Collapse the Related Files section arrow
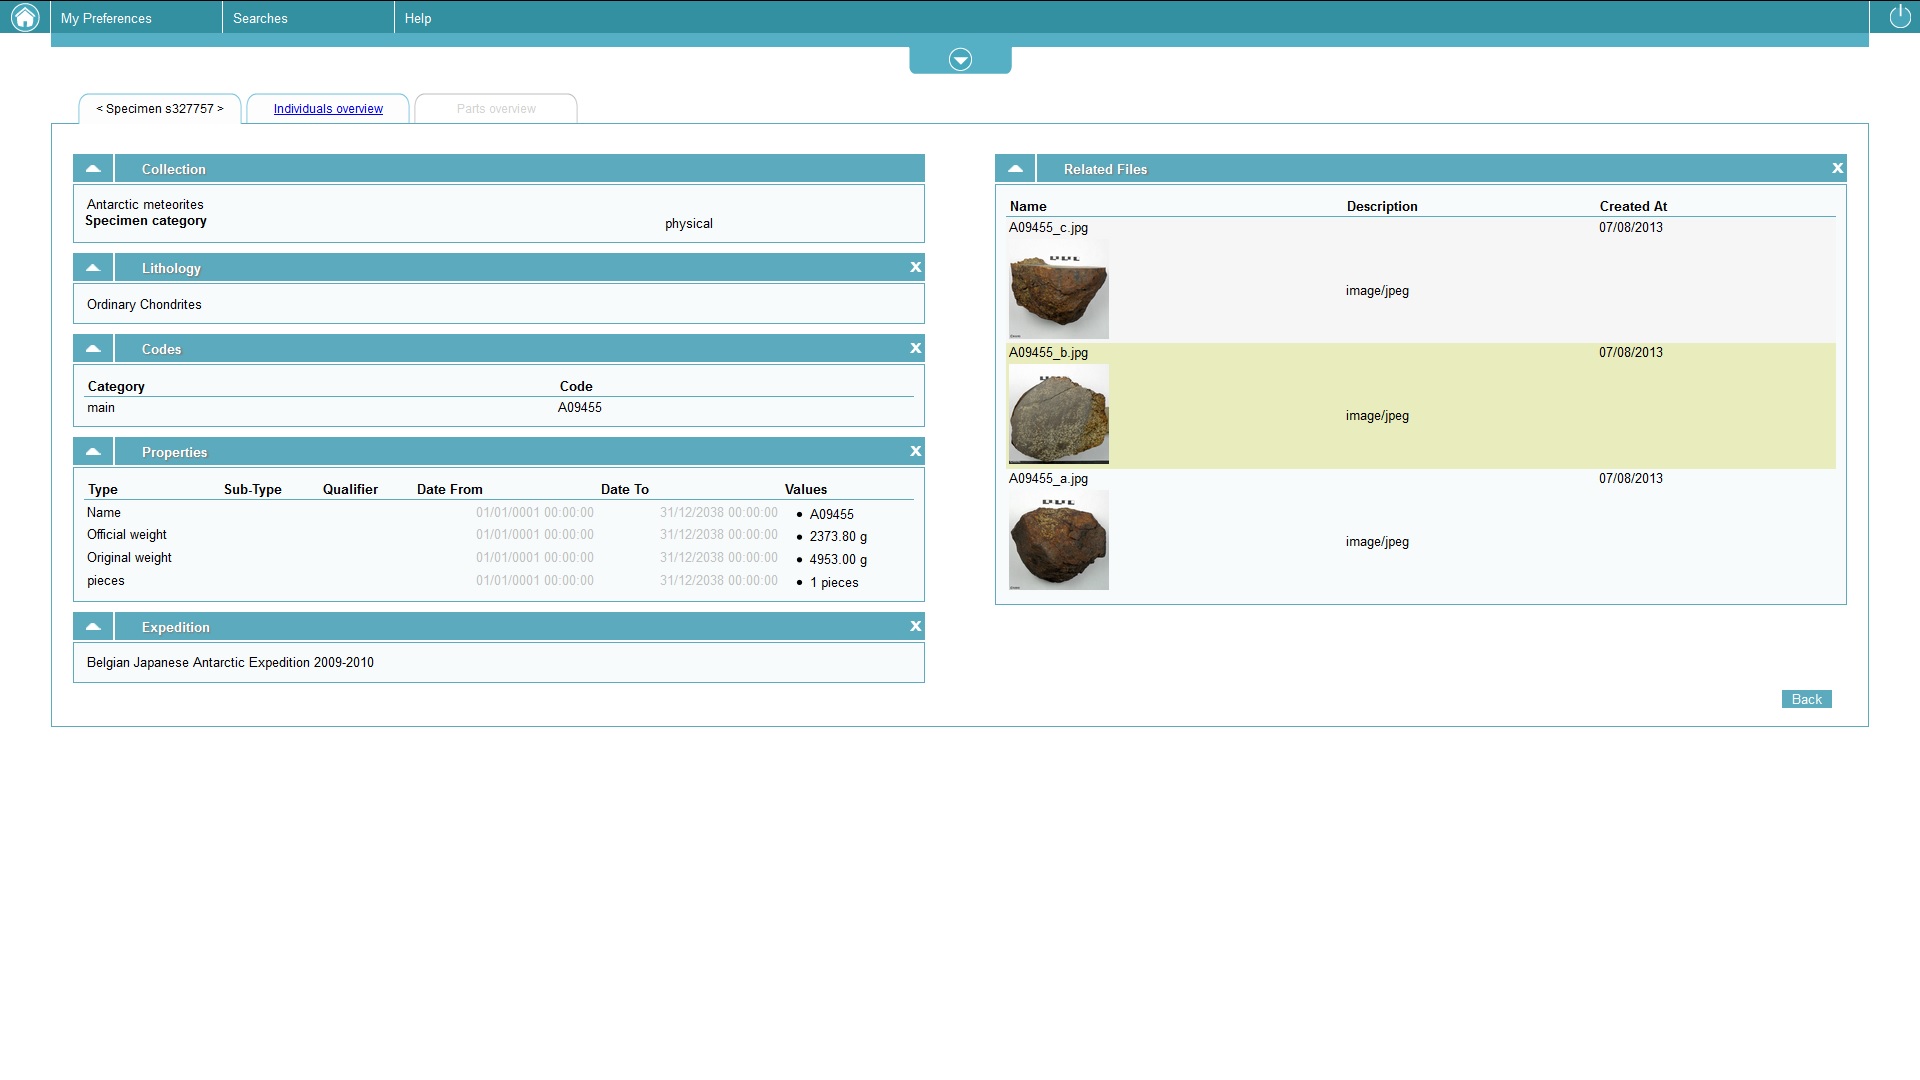The width and height of the screenshot is (1920, 1080). (1015, 168)
